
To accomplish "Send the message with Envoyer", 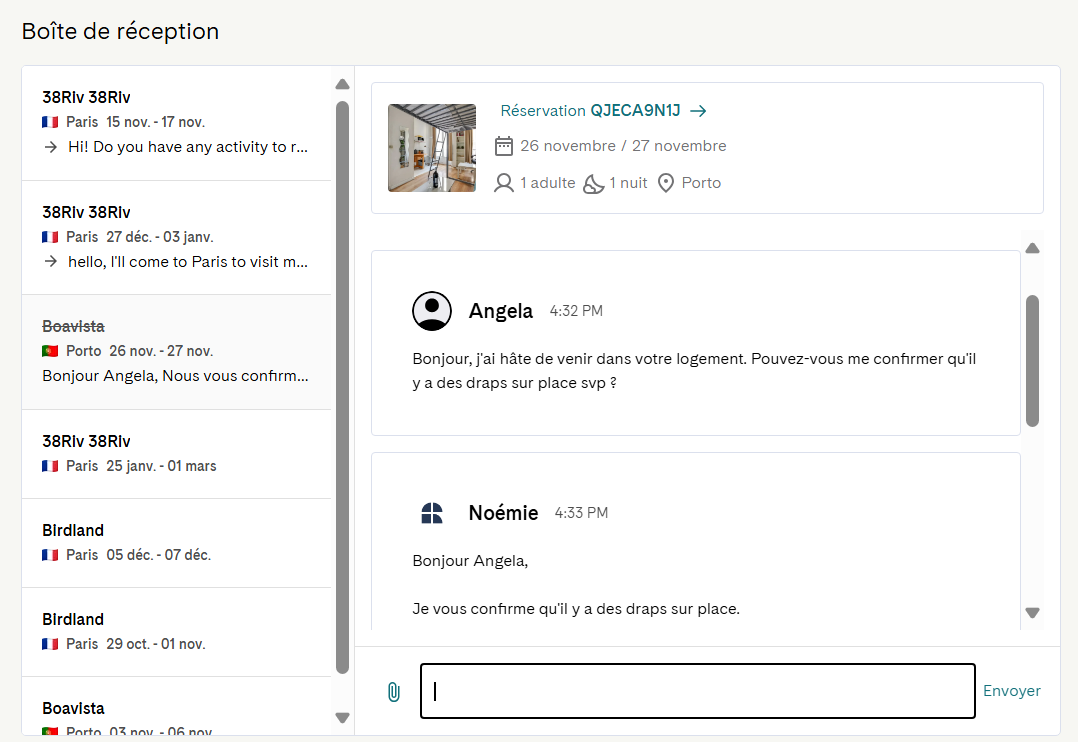I will click(1011, 690).
